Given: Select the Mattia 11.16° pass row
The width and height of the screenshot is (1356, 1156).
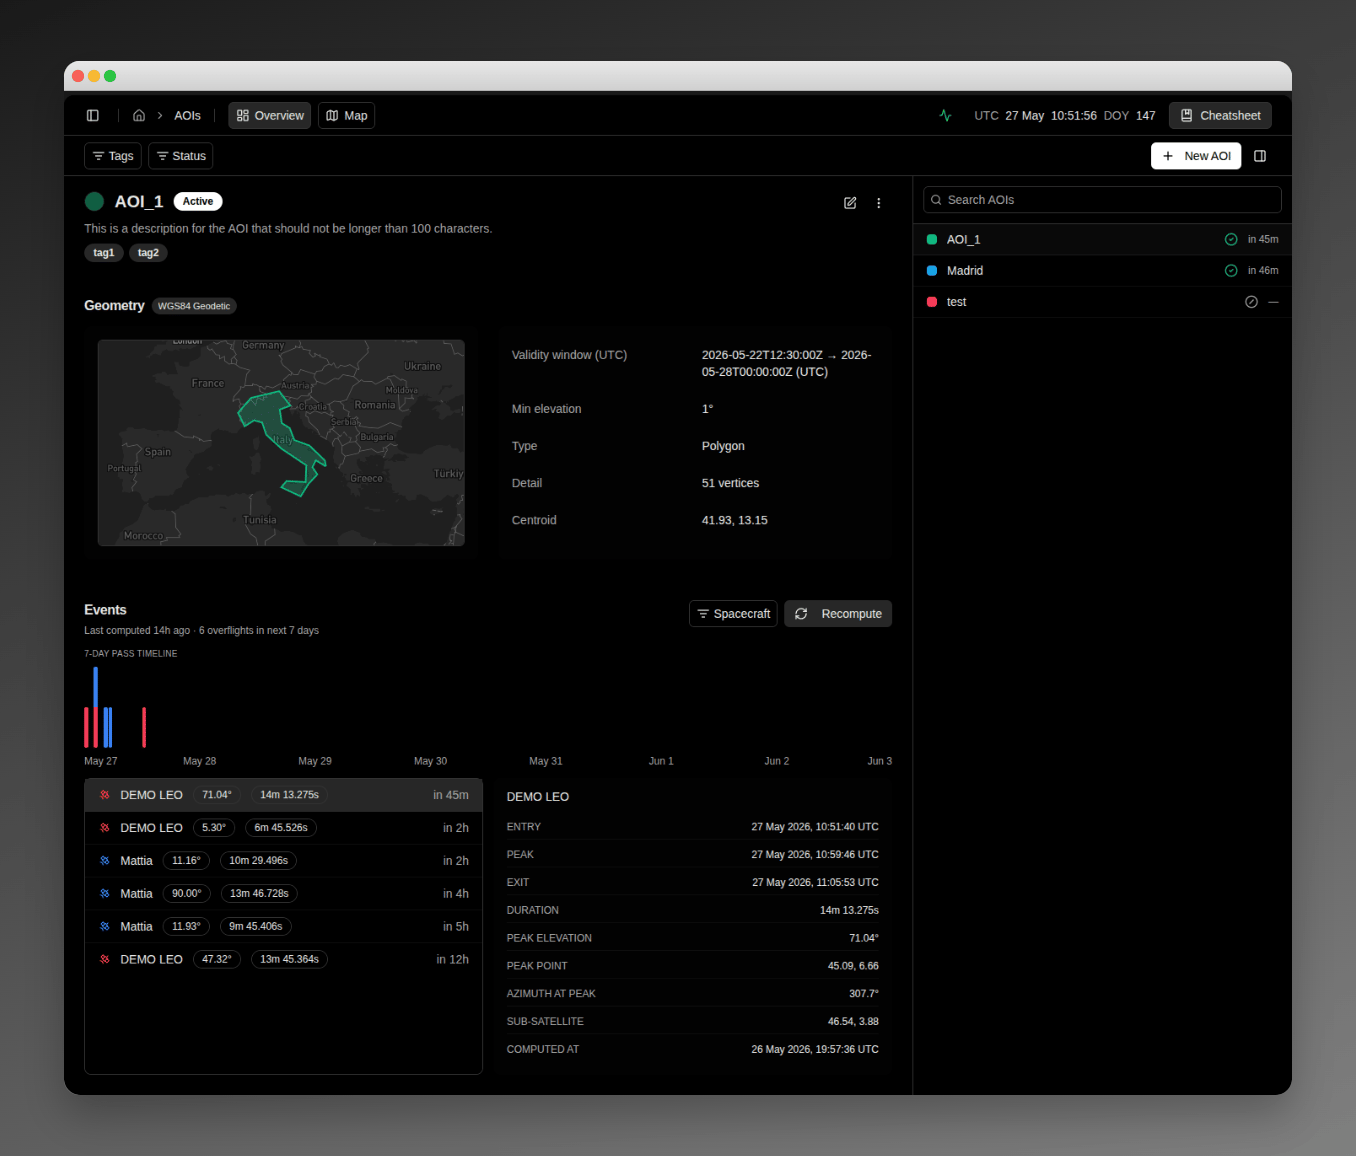Looking at the screenshot, I should [x=284, y=861].
